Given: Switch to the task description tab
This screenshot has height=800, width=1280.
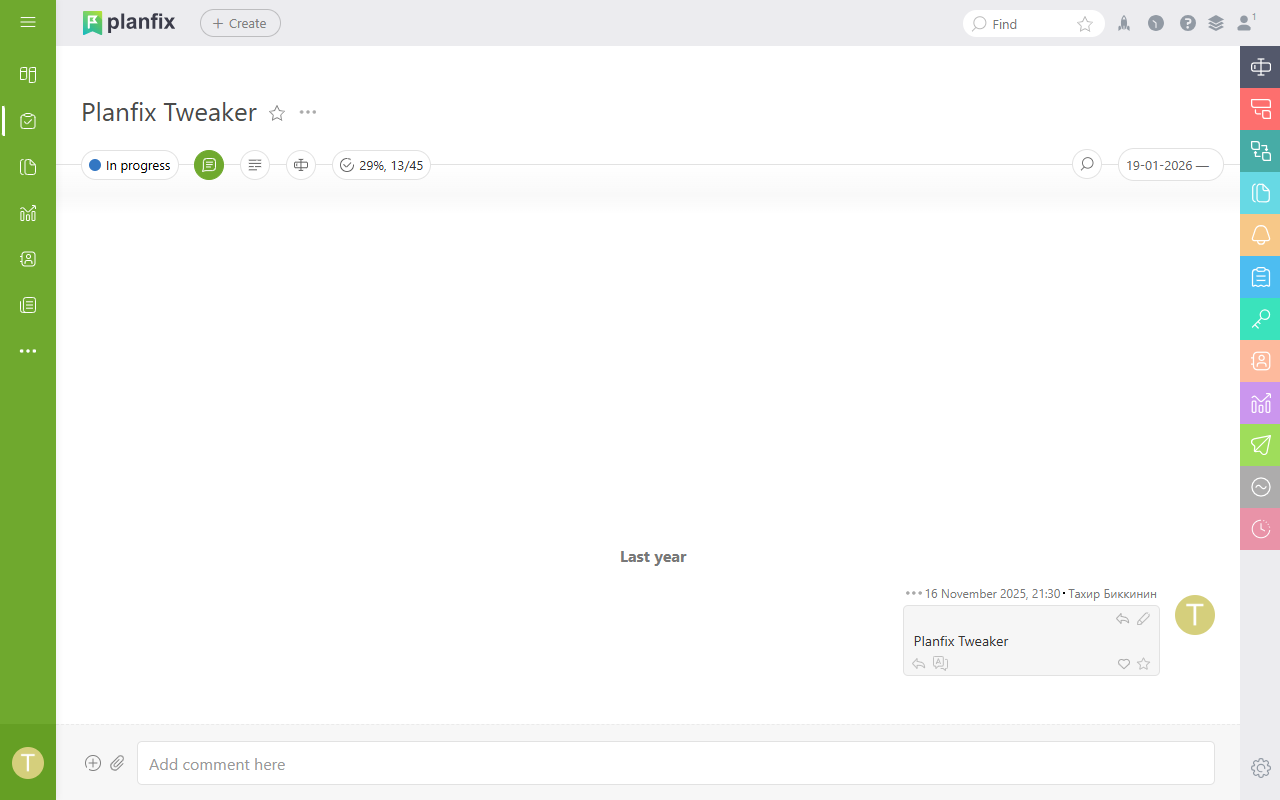Looking at the screenshot, I should [255, 165].
